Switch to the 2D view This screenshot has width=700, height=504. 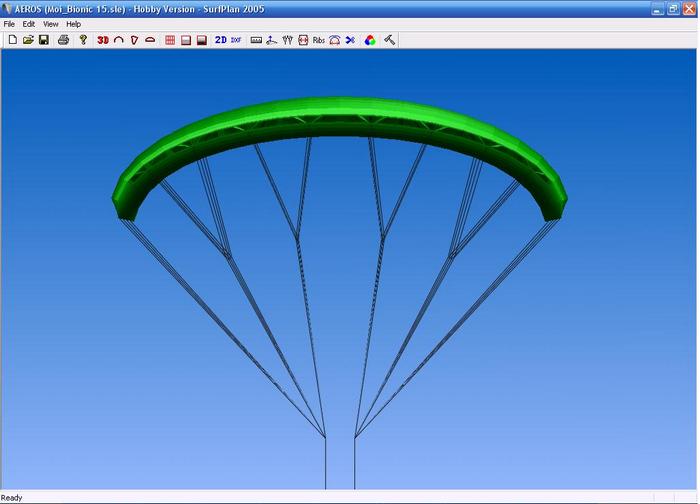click(x=220, y=40)
